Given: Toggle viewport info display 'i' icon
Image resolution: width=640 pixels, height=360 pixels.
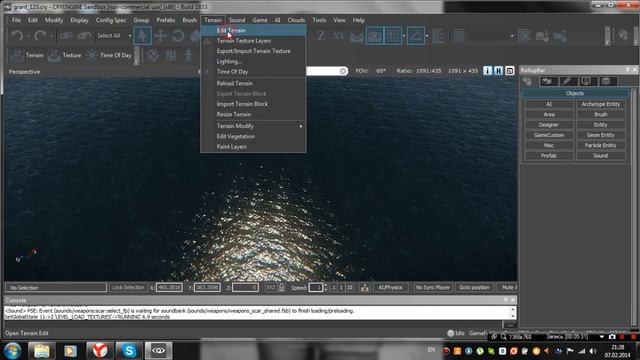Looking at the screenshot, I should tap(487, 71).
